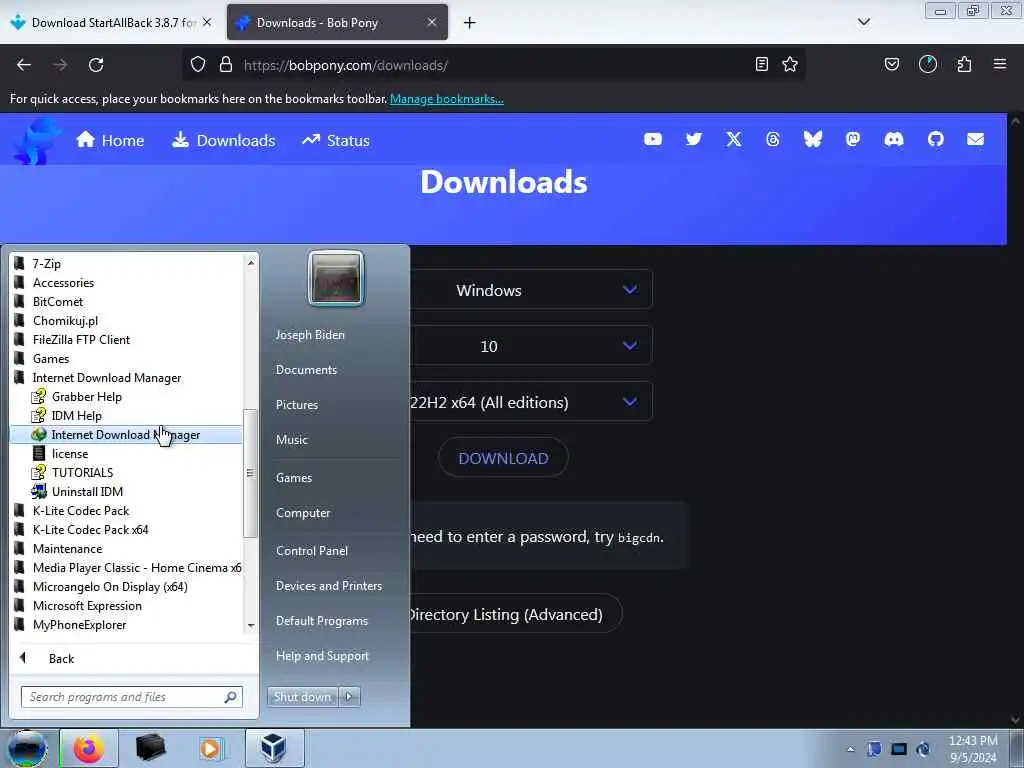Open the version 10 dropdown
This screenshot has width=1024, height=768.
[531, 346]
